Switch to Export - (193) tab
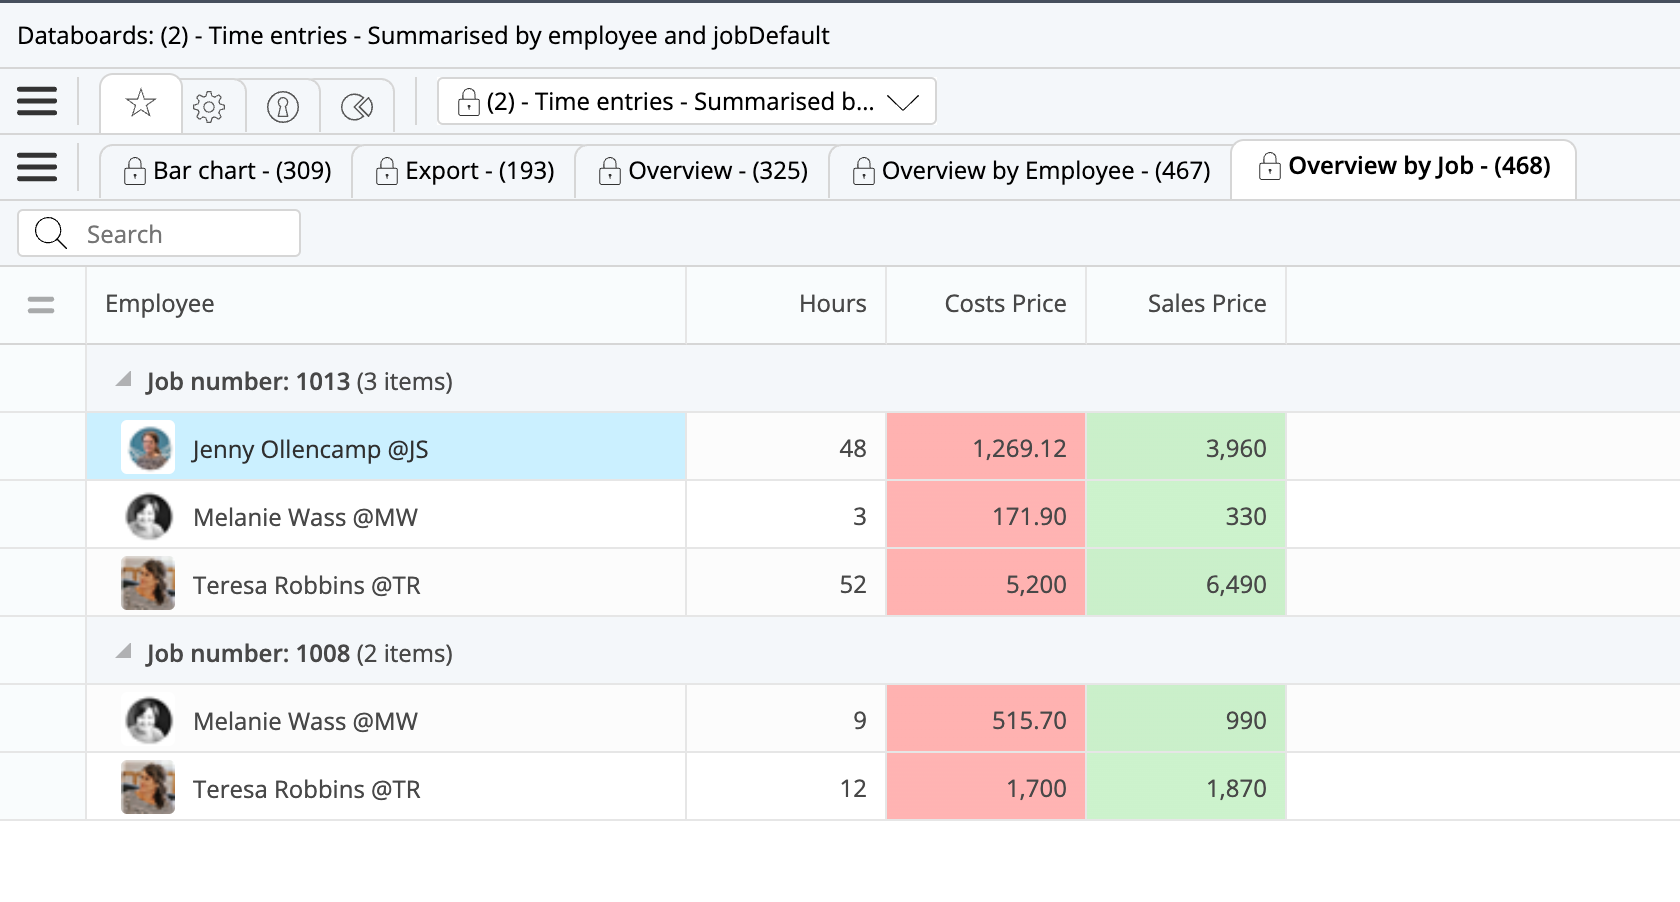The image size is (1680, 902). click(x=465, y=171)
